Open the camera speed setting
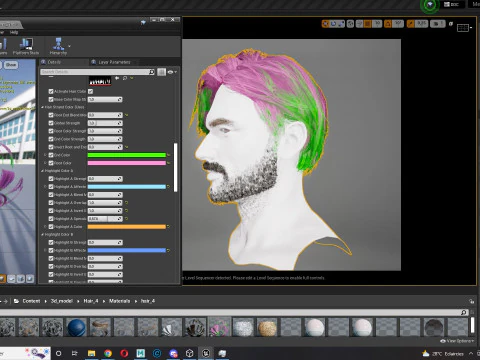The height and width of the screenshot is (360, 480). click(x=438, y=24)
